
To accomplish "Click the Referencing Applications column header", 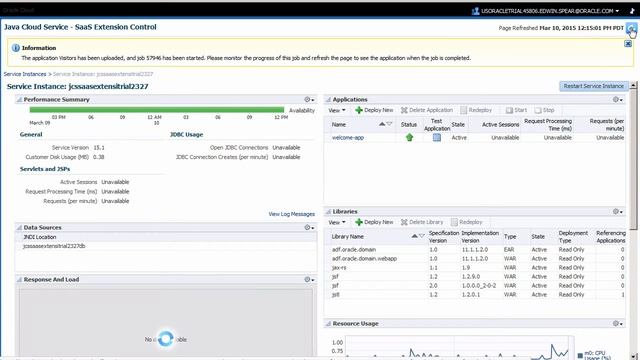I will [611, 236].
